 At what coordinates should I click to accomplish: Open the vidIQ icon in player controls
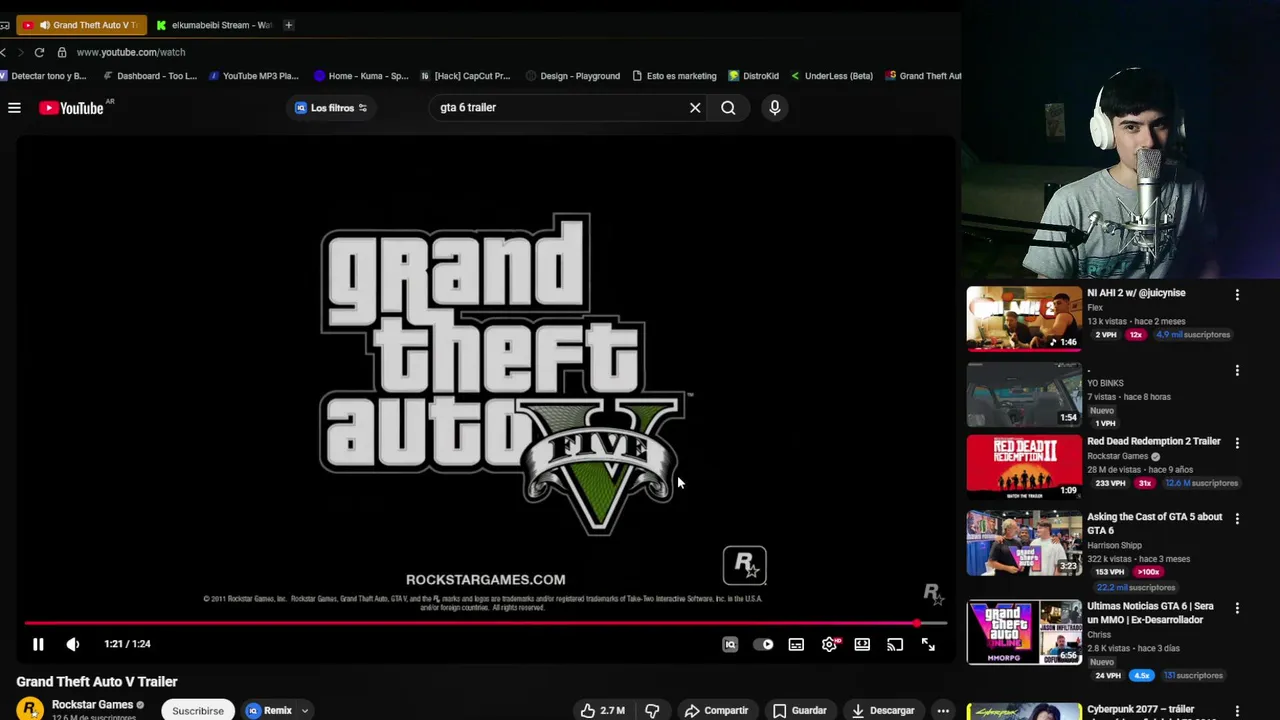tap(730, 645)
